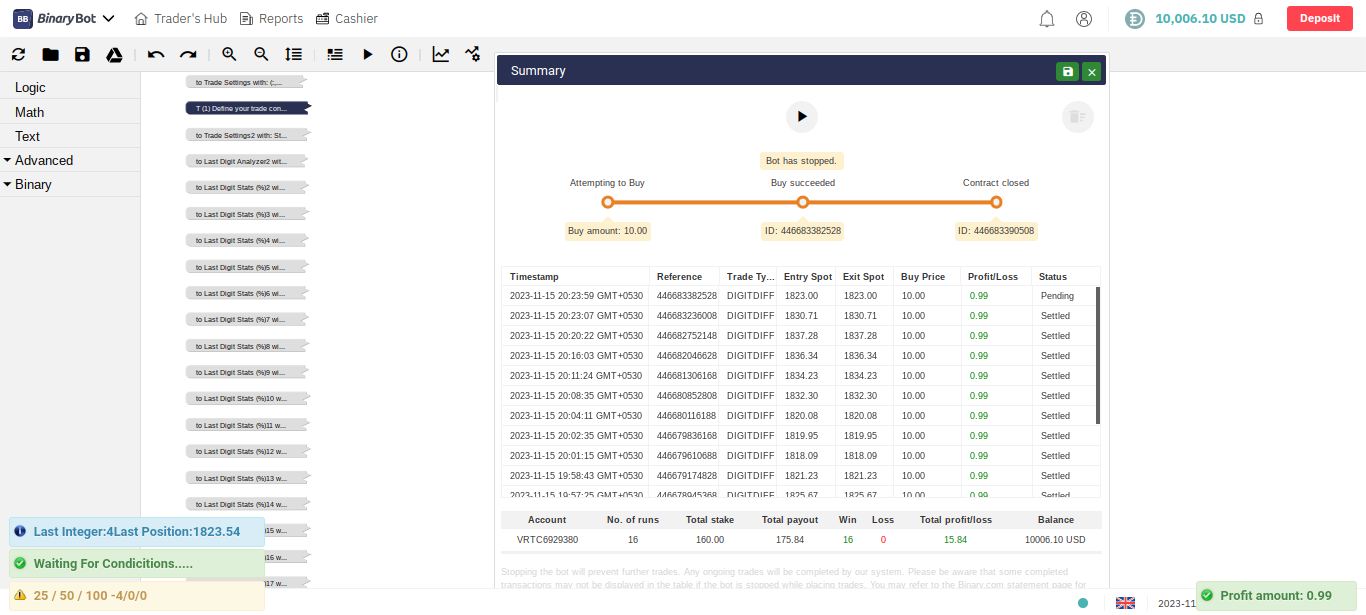Open the notifications bell
Image resolution: width=1366 pixels, height=615 pixels.
point(1047,19)
